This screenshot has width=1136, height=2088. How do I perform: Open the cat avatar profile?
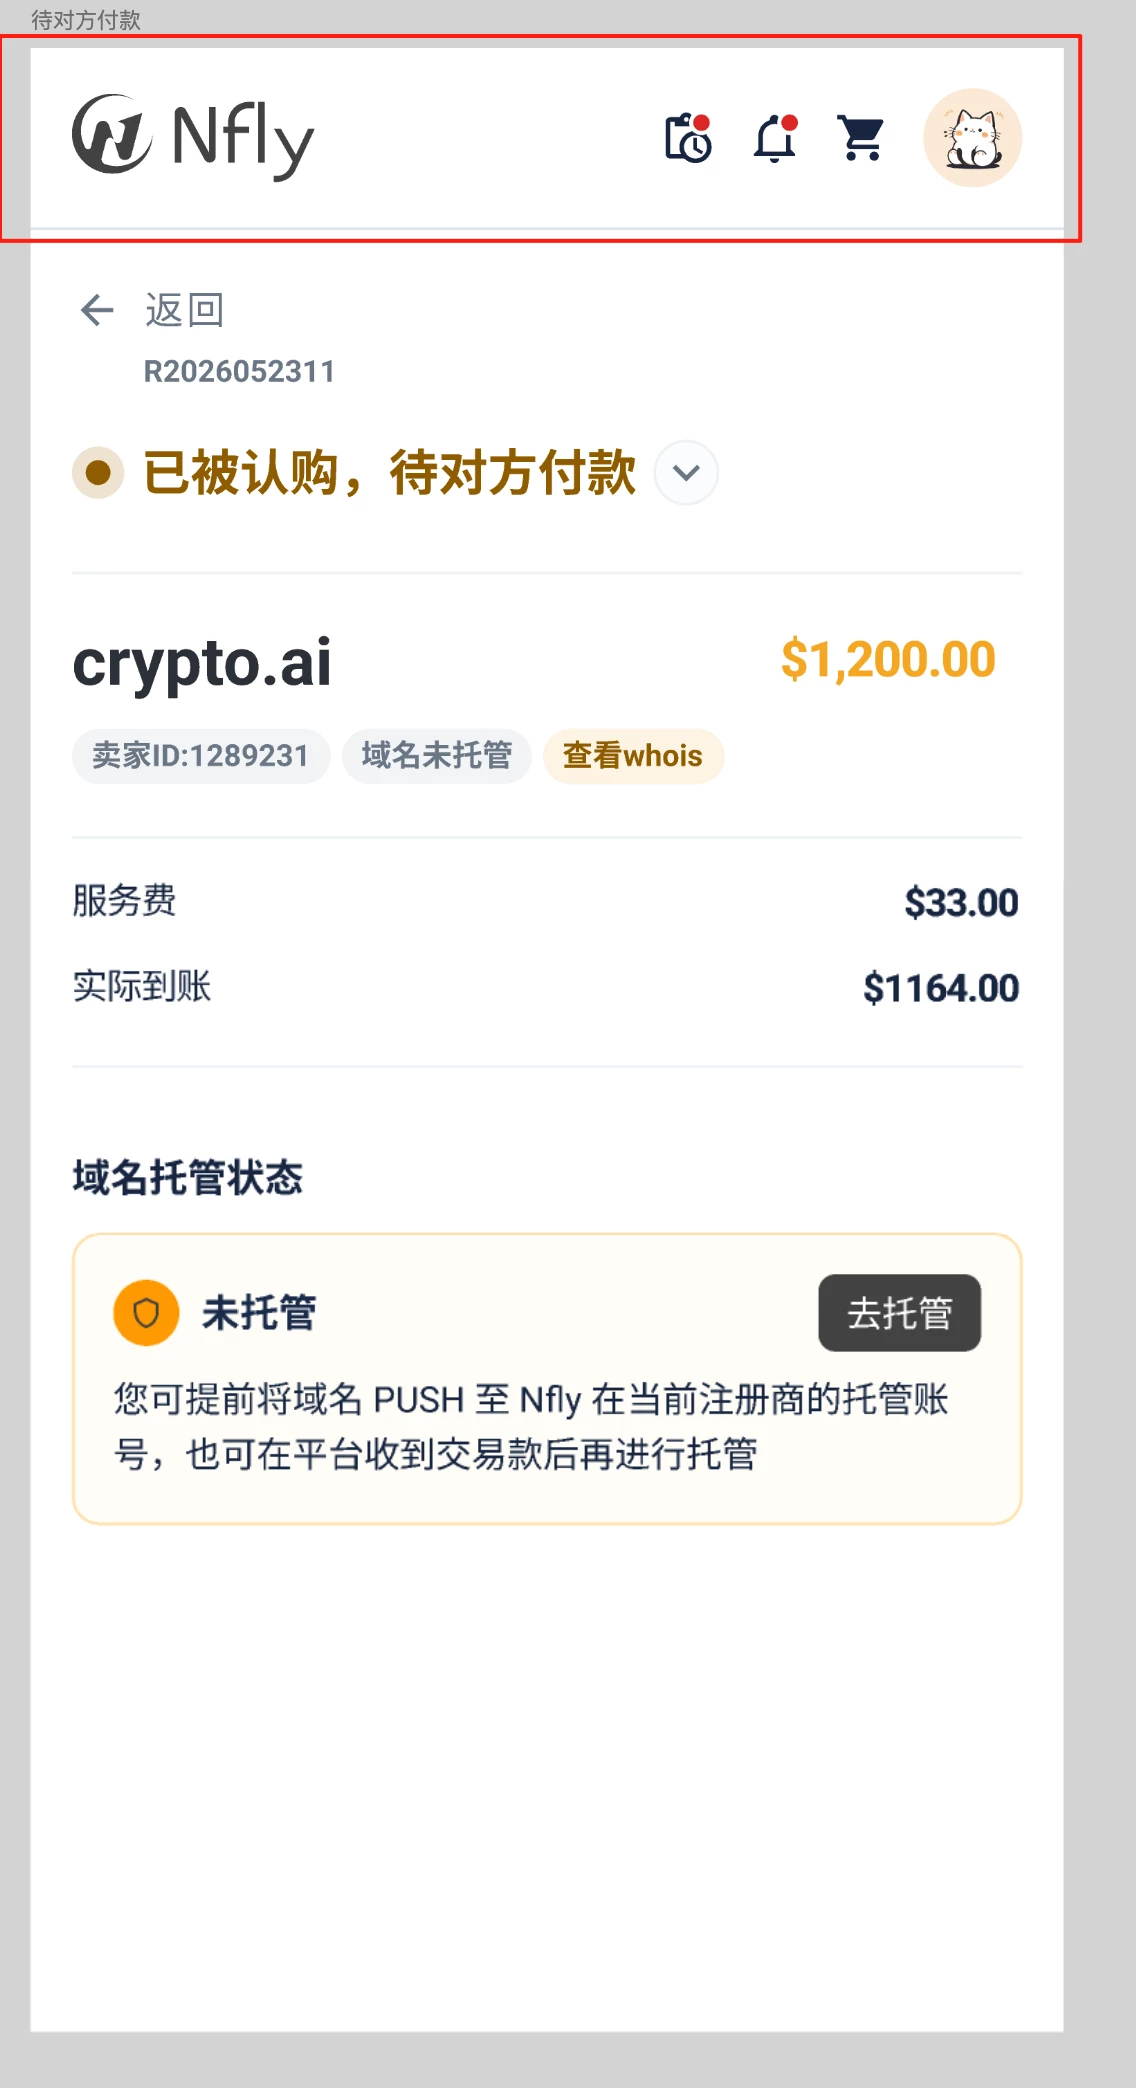click(972, 138)
